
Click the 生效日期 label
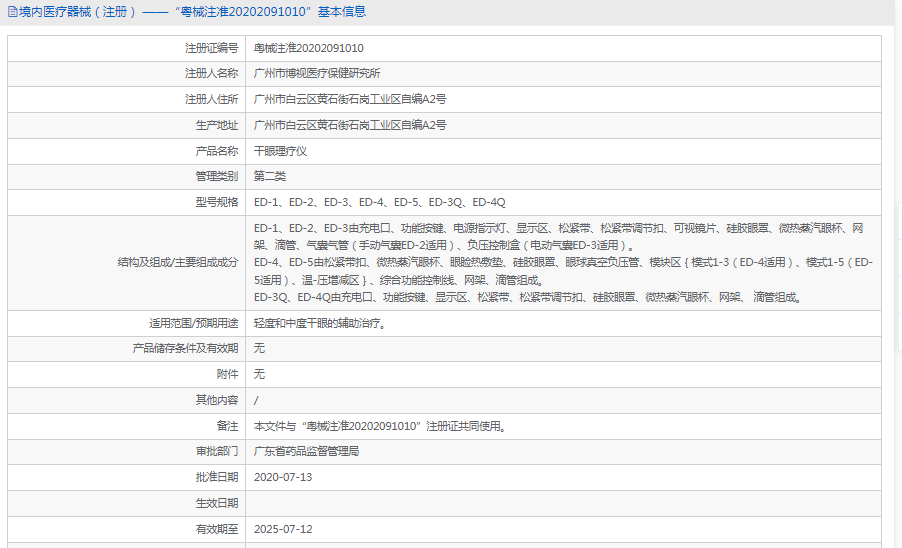216,503
